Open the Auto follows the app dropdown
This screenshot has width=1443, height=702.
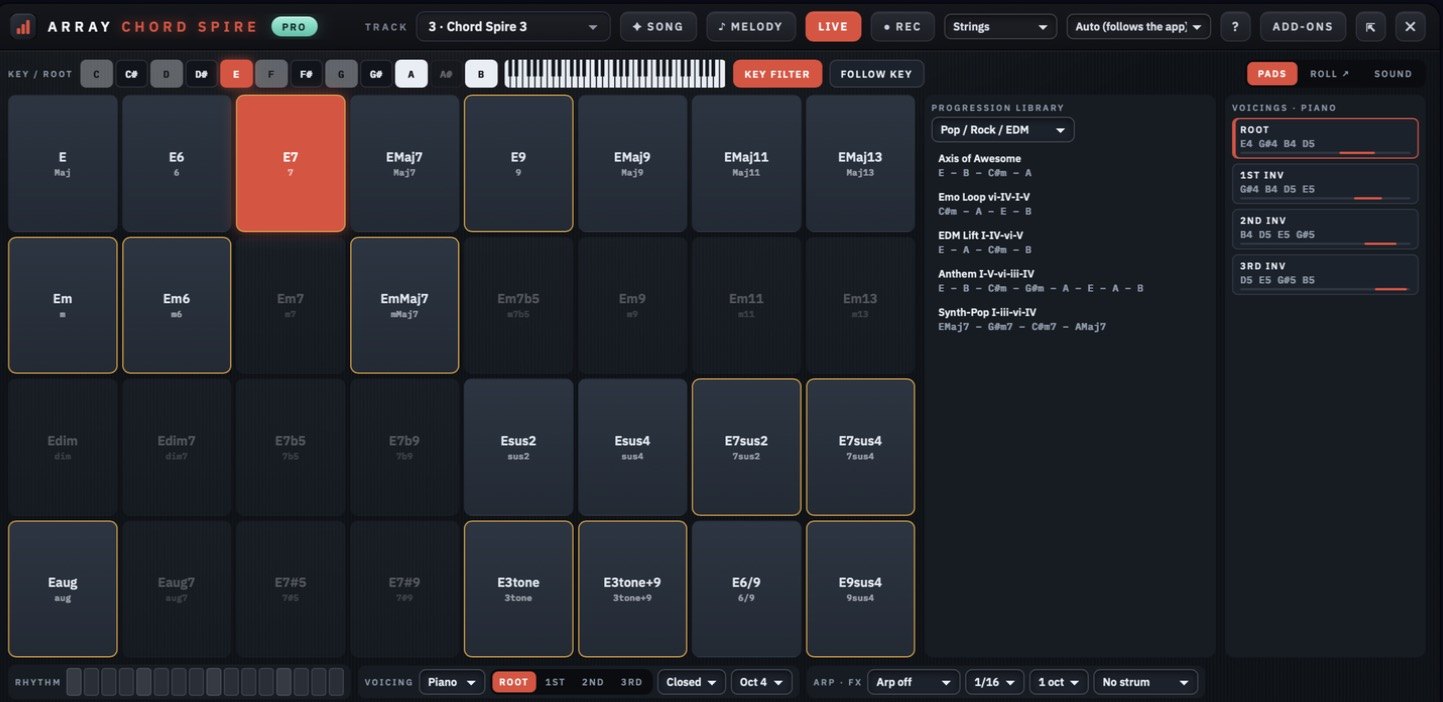click(x=1139, y=26)
